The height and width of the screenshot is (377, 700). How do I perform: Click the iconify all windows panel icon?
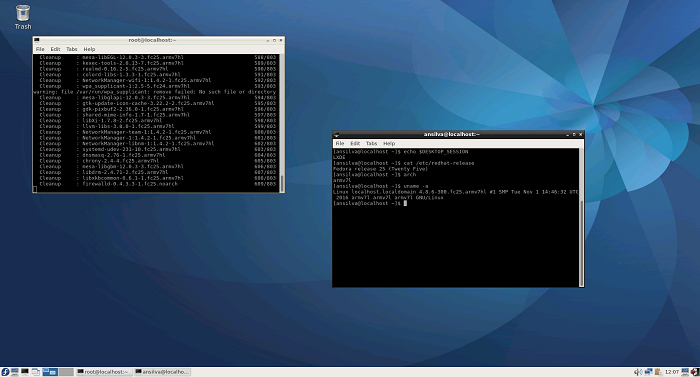[x=35, y=372]
